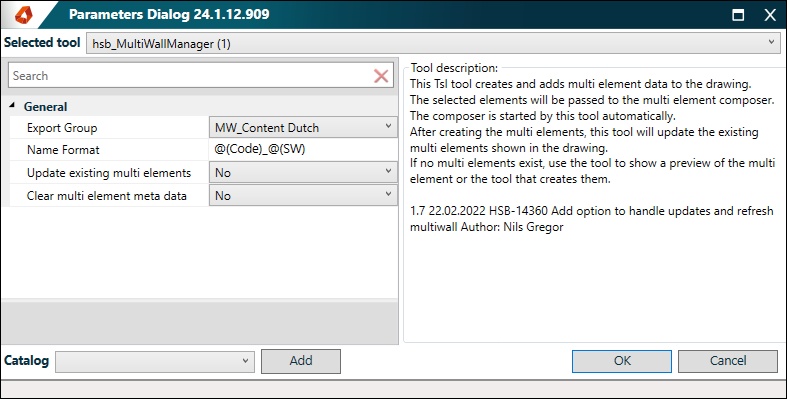Edit the Name Format value field
Image resolution: width=787 pixels, height=399 pixels.
[x=303, y=150]
